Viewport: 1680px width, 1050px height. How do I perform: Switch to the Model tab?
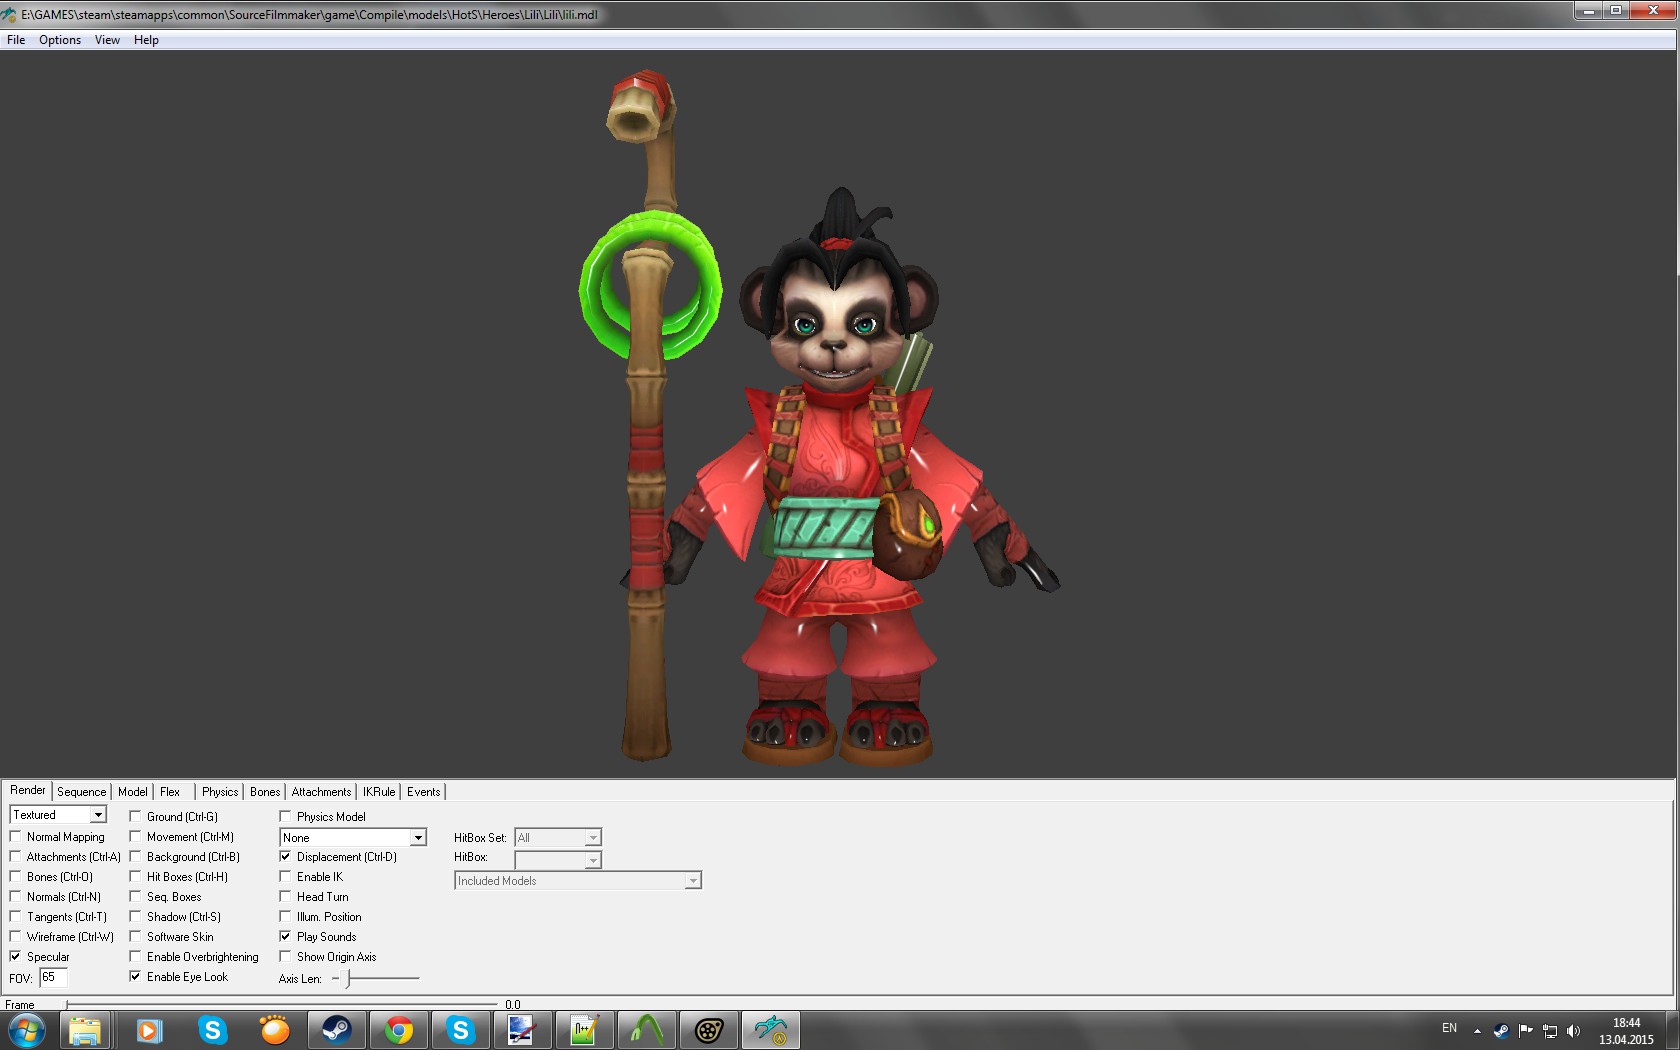[132, 792]
